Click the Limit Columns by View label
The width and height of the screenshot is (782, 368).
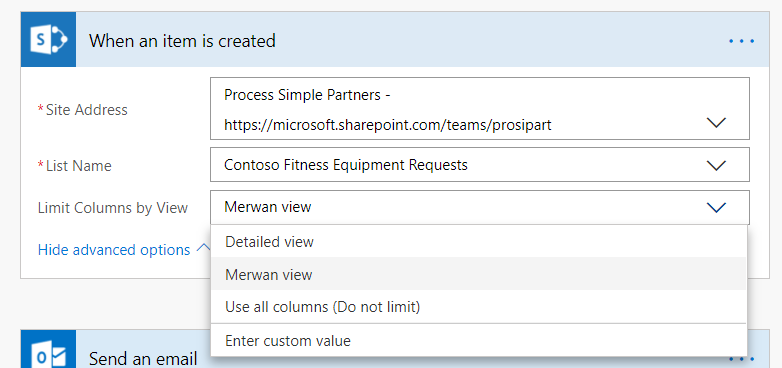[113, 208]
